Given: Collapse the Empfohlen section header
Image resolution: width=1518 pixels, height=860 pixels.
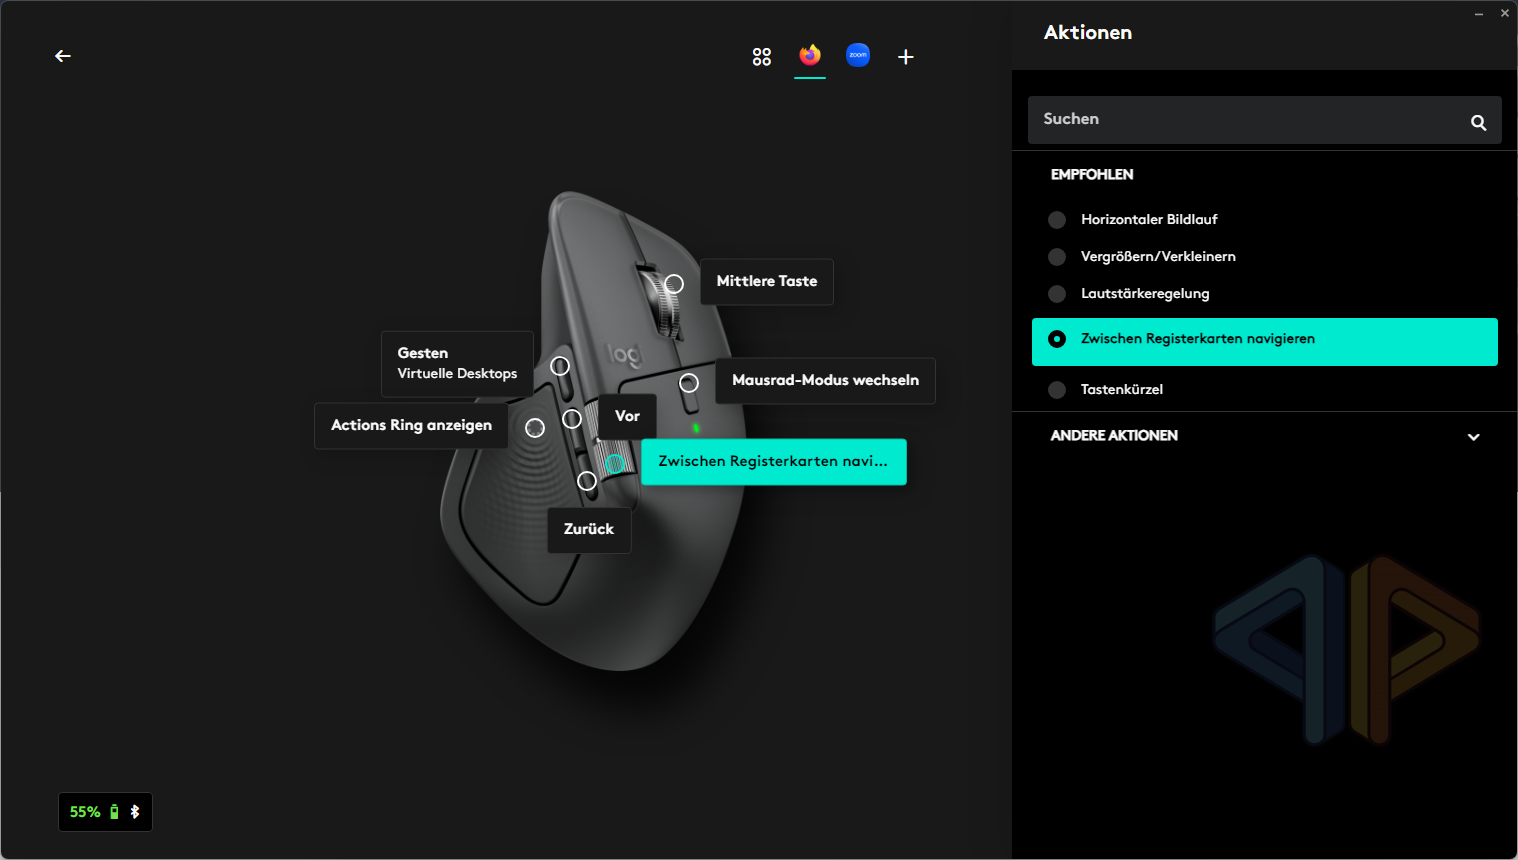Looking at the screenshot, I should point(1092,175).
